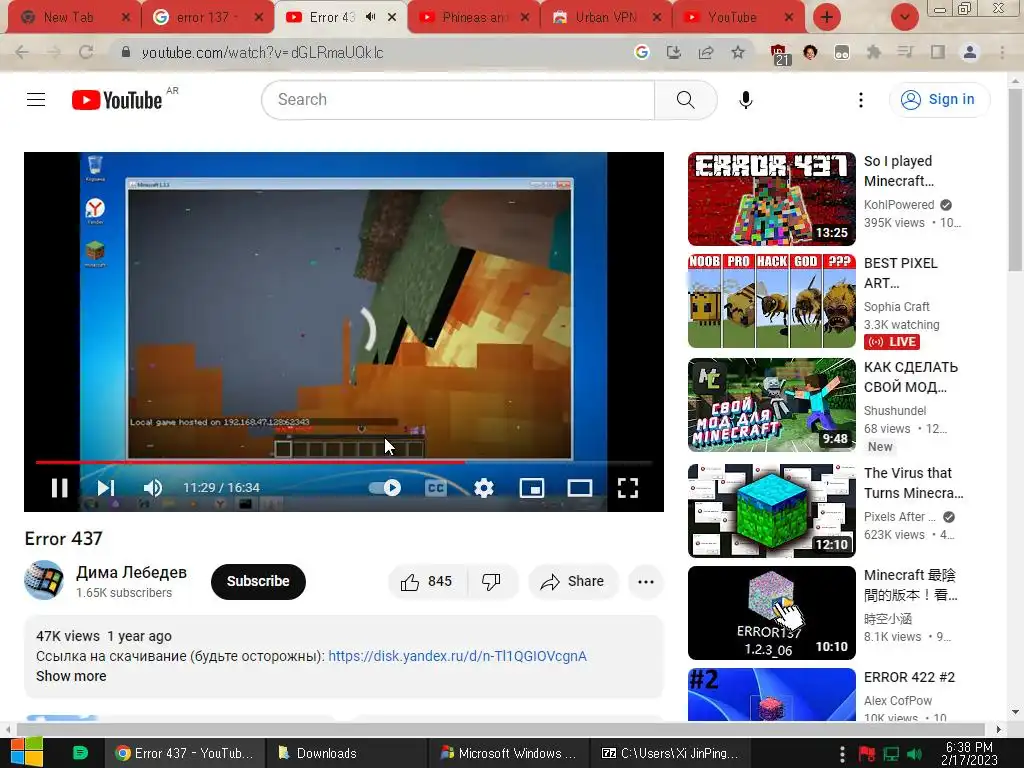Image resolution: width=1024 pixels, height=768 pixels.
Task: Open Downloads window from taskbar
Action: tap(346, 753)
